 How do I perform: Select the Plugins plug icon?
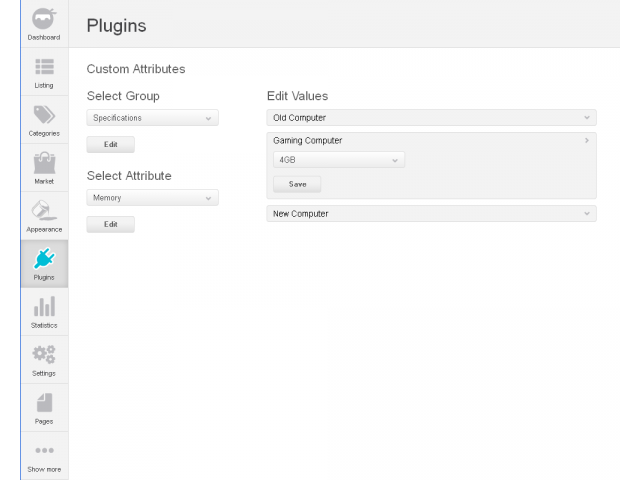point(45,262)
